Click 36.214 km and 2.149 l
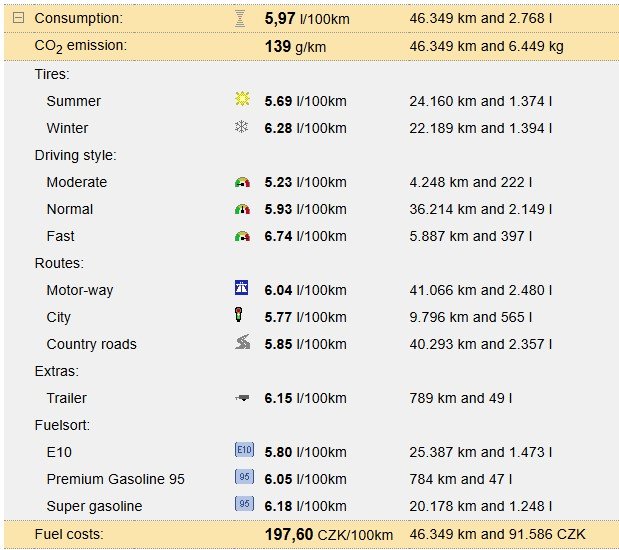This screenshot has width=619, height=550. [x=480, y=209]
